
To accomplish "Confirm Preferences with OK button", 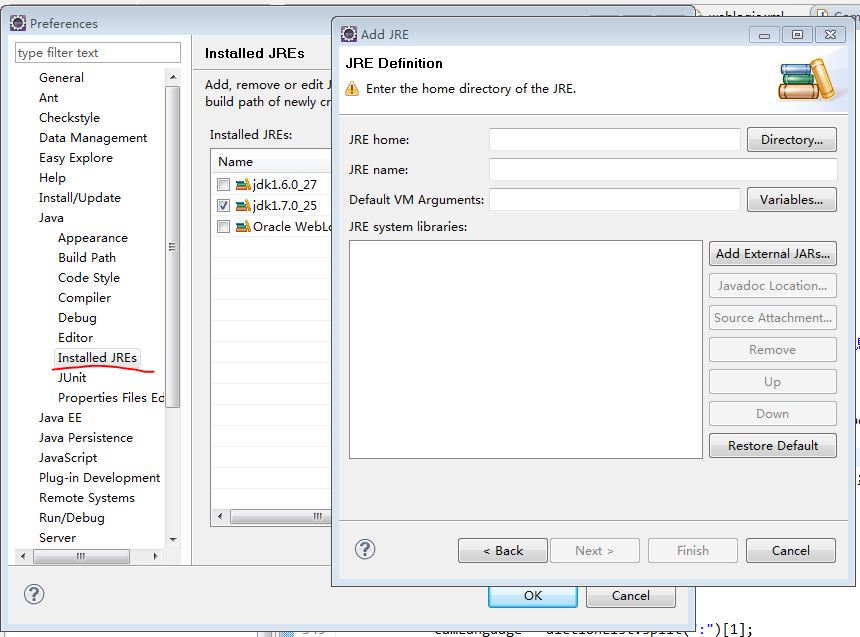I will coord(533,596).
